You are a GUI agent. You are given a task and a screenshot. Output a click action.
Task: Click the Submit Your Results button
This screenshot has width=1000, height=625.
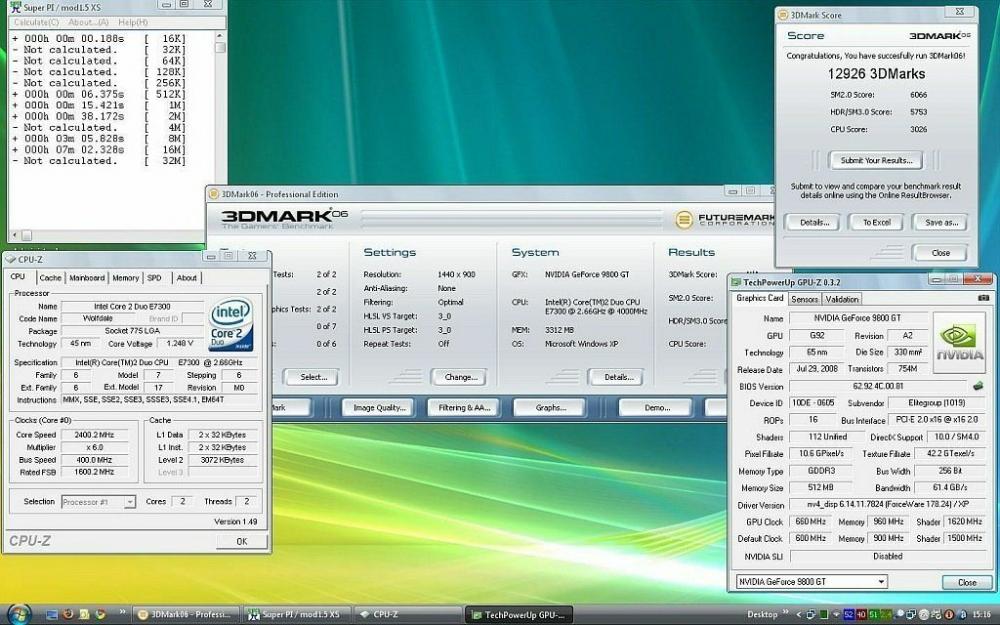(877, 160)
